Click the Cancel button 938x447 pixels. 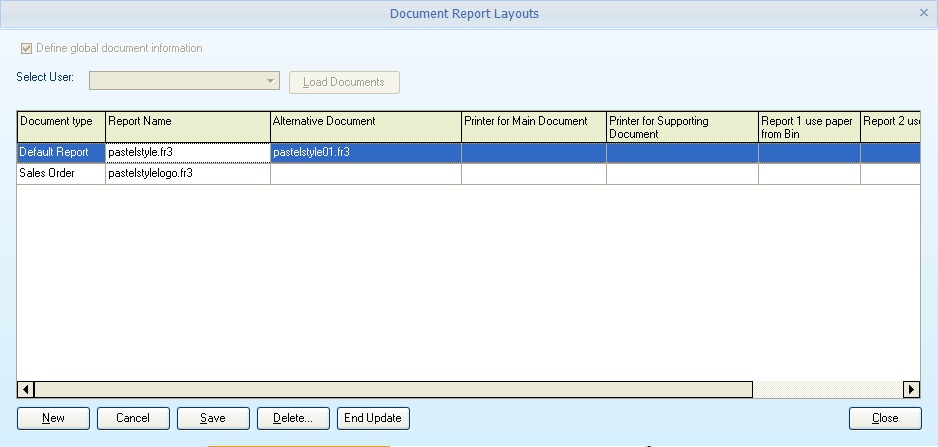(x=133, y=418)
